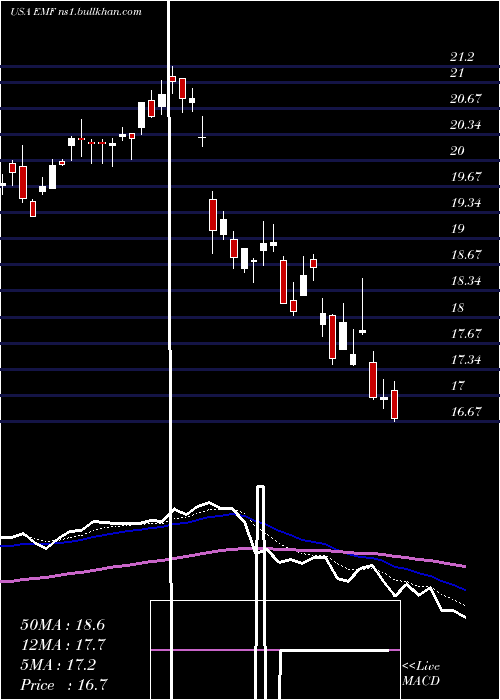Click the 16.67 price axis label

click(466, 412)
